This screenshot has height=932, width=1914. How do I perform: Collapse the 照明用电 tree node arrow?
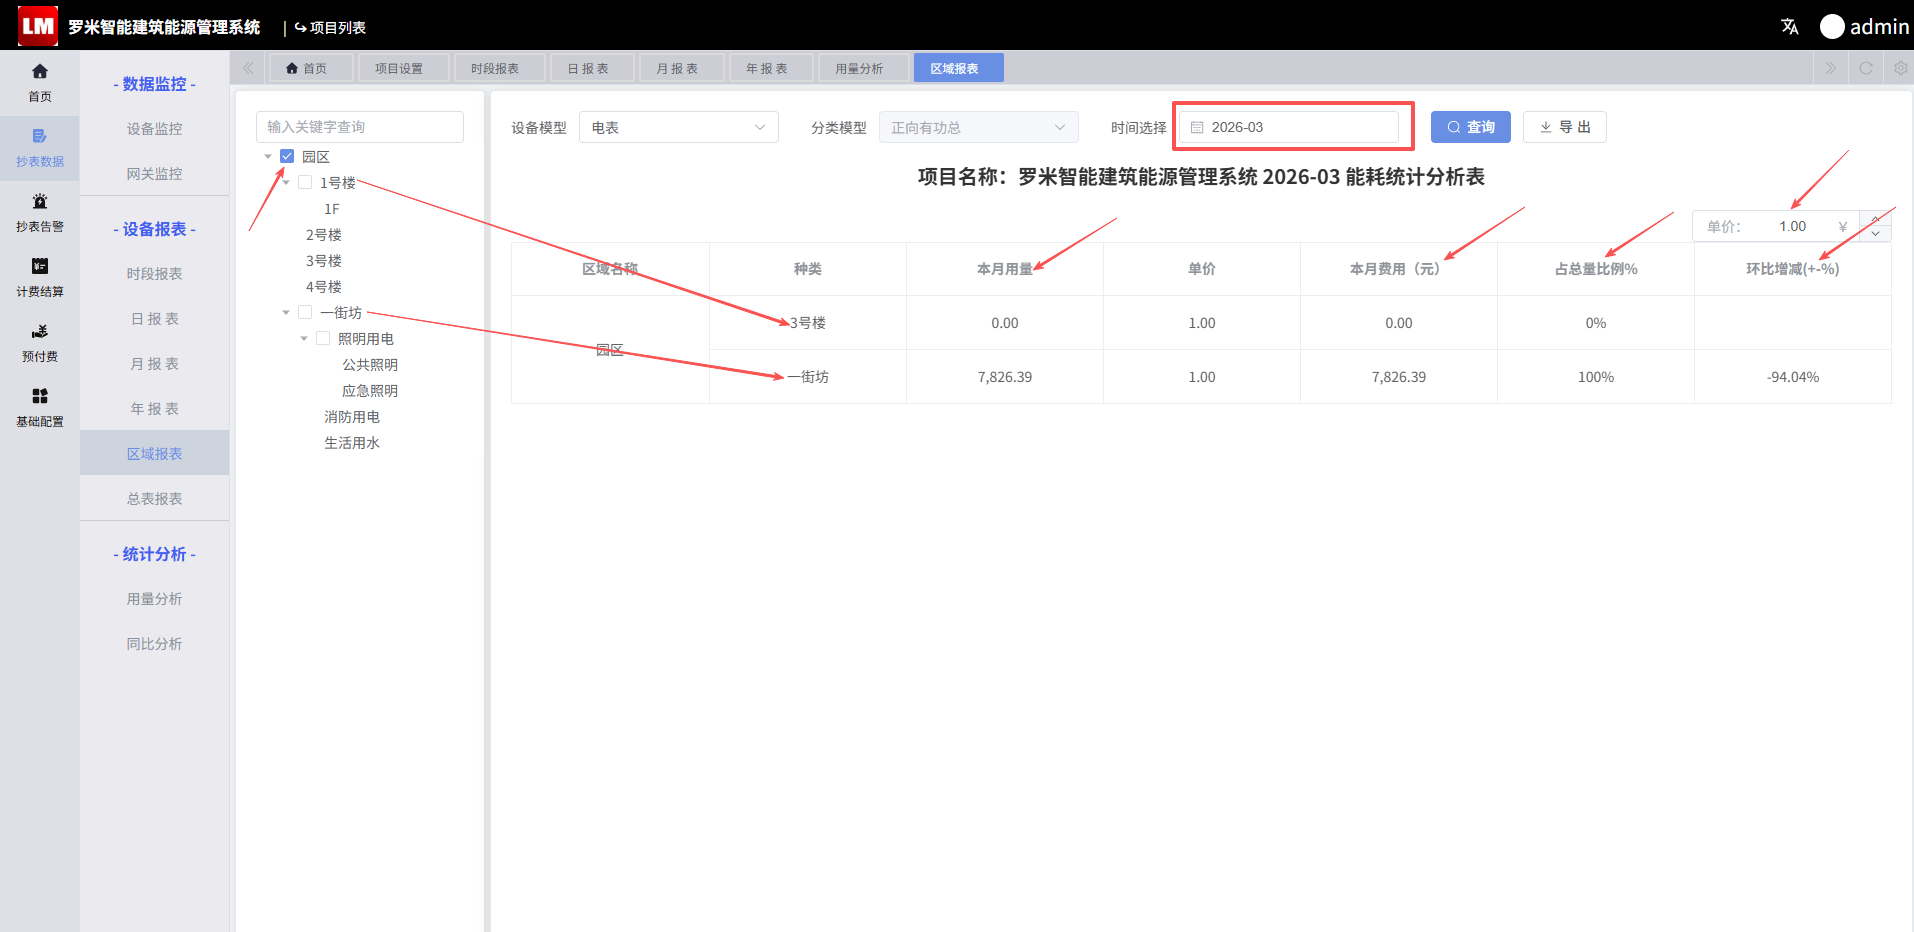304,338
